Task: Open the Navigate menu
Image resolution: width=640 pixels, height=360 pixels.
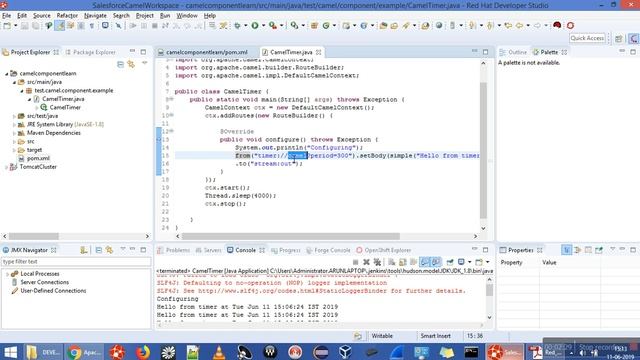Action: coord(95,16)
